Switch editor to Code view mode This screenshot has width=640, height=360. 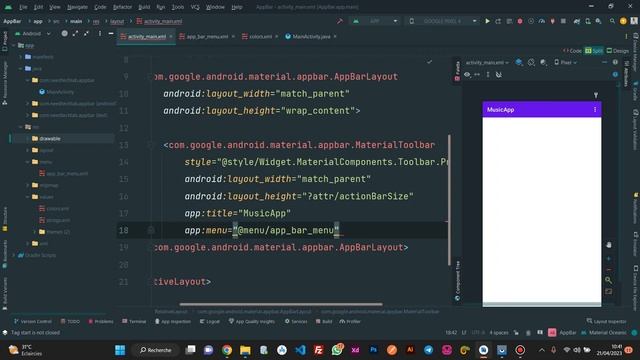573,51
